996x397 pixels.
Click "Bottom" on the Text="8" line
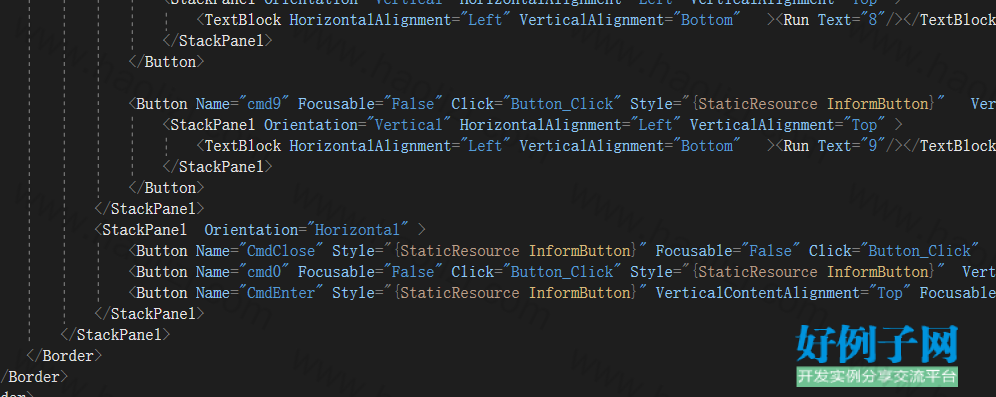[707, 20]
